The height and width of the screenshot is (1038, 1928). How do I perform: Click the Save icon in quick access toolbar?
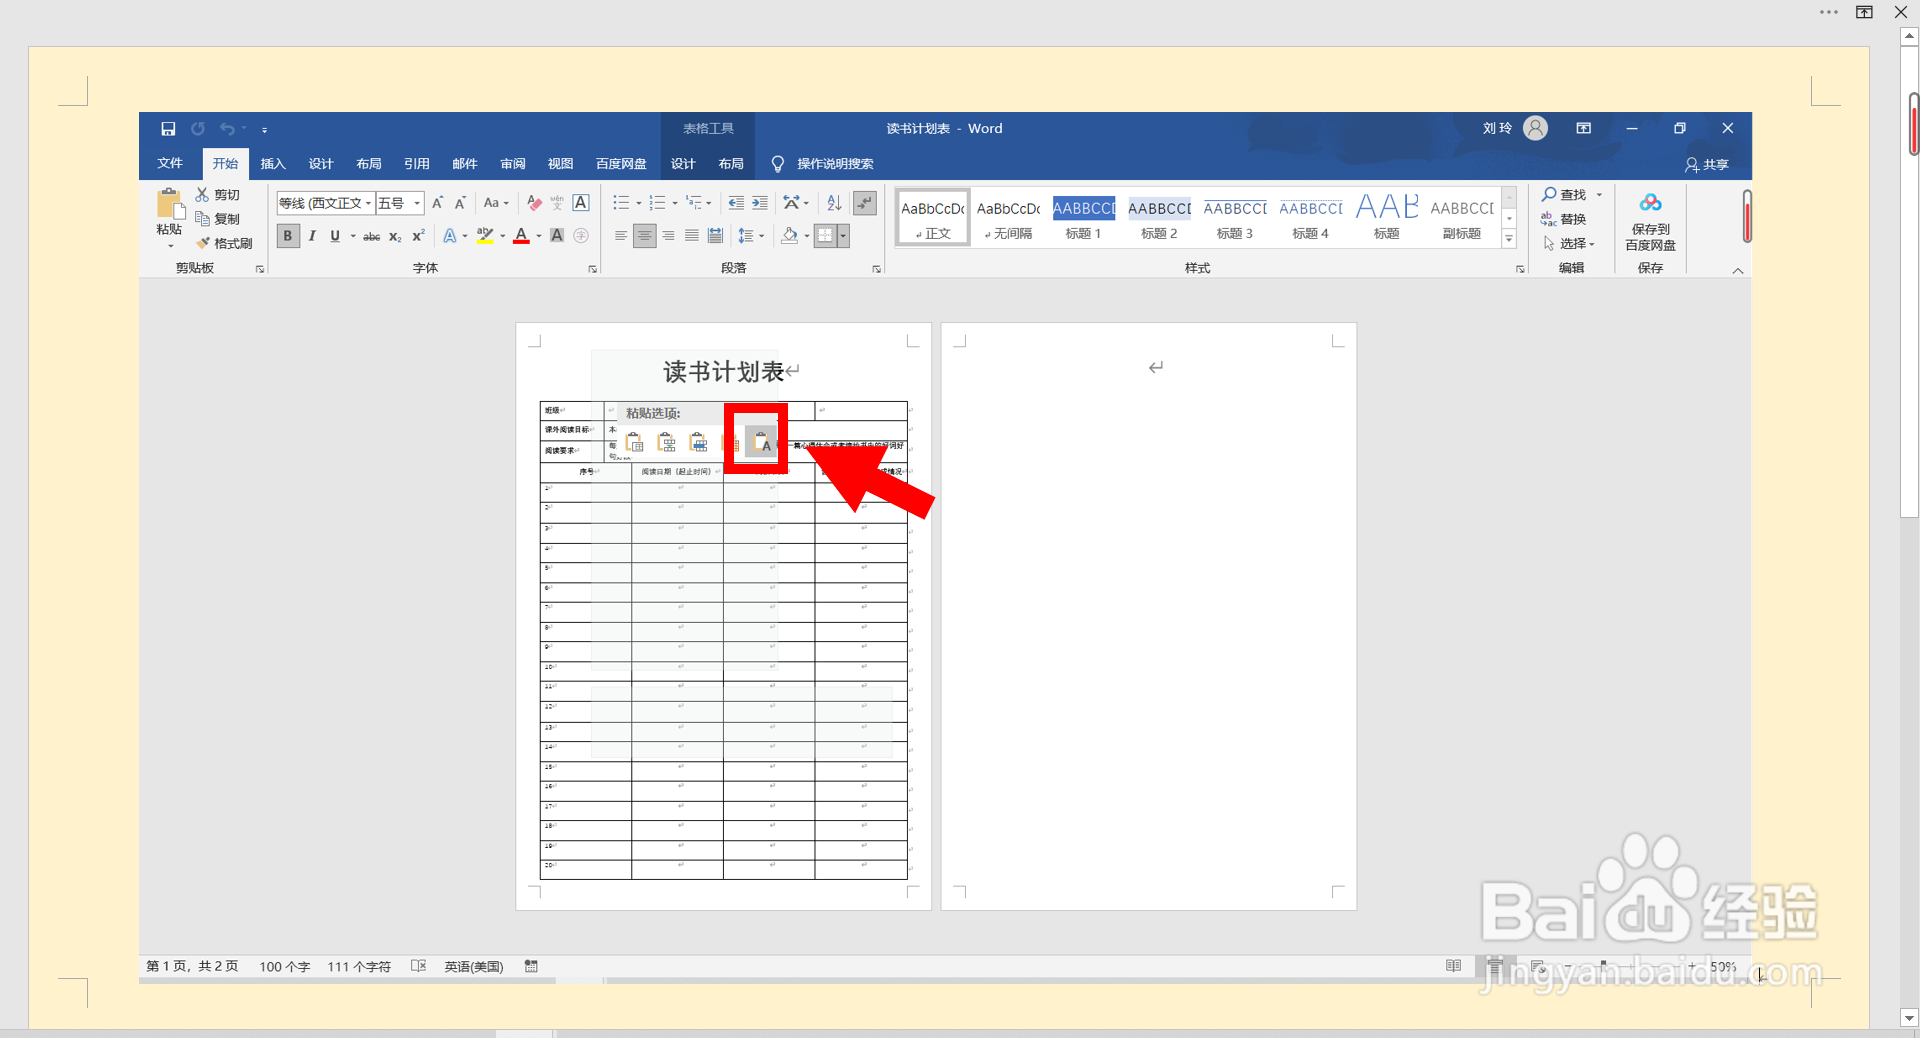click(168, 129)
